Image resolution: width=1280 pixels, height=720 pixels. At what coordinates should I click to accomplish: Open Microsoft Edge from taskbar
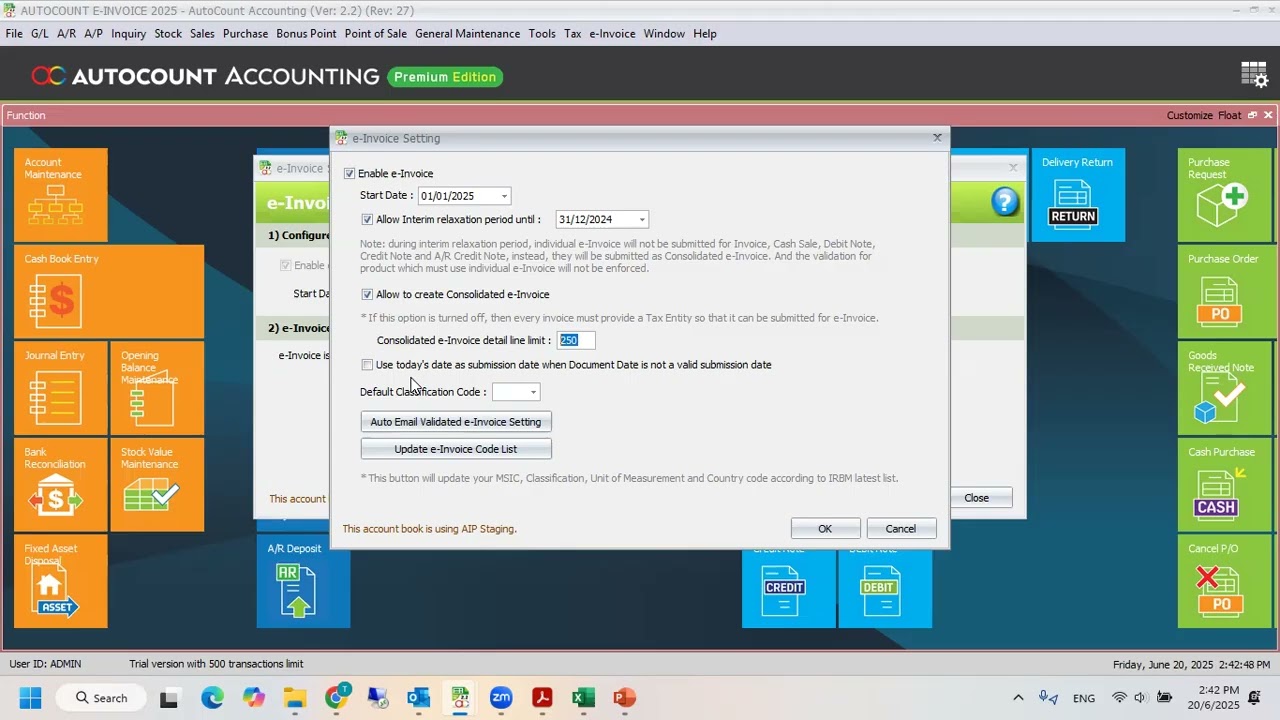click(212, 698)
